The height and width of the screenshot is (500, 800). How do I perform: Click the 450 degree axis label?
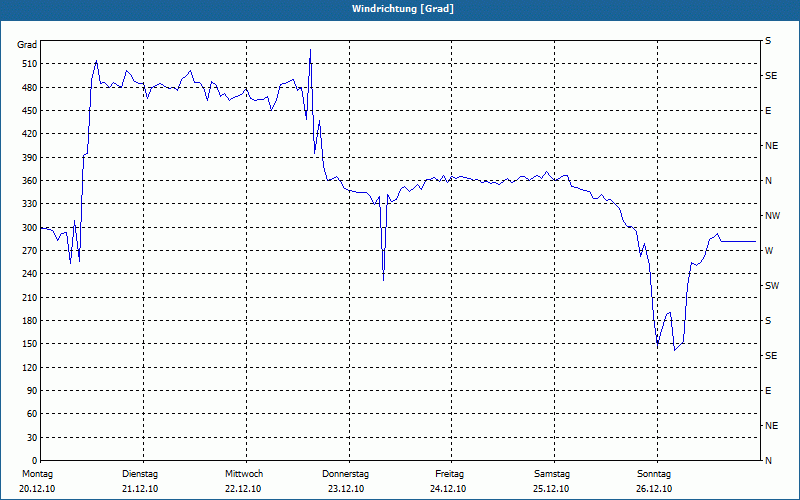coord(29,111)
